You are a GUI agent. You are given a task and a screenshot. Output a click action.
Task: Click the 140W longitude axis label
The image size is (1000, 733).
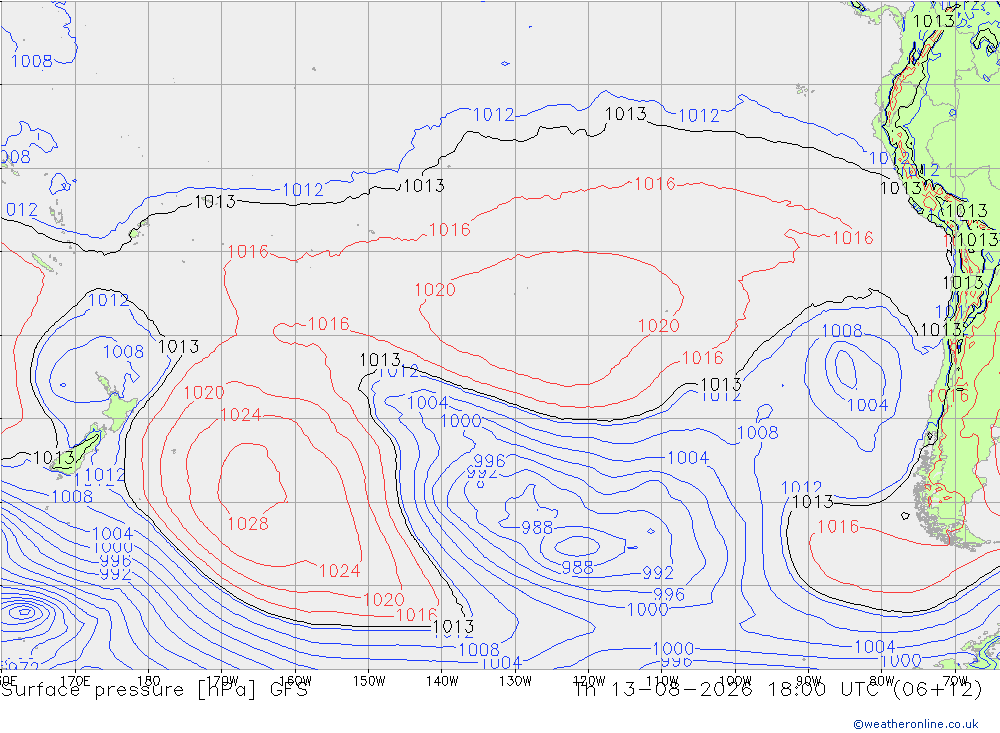click(x=442, y=681)
